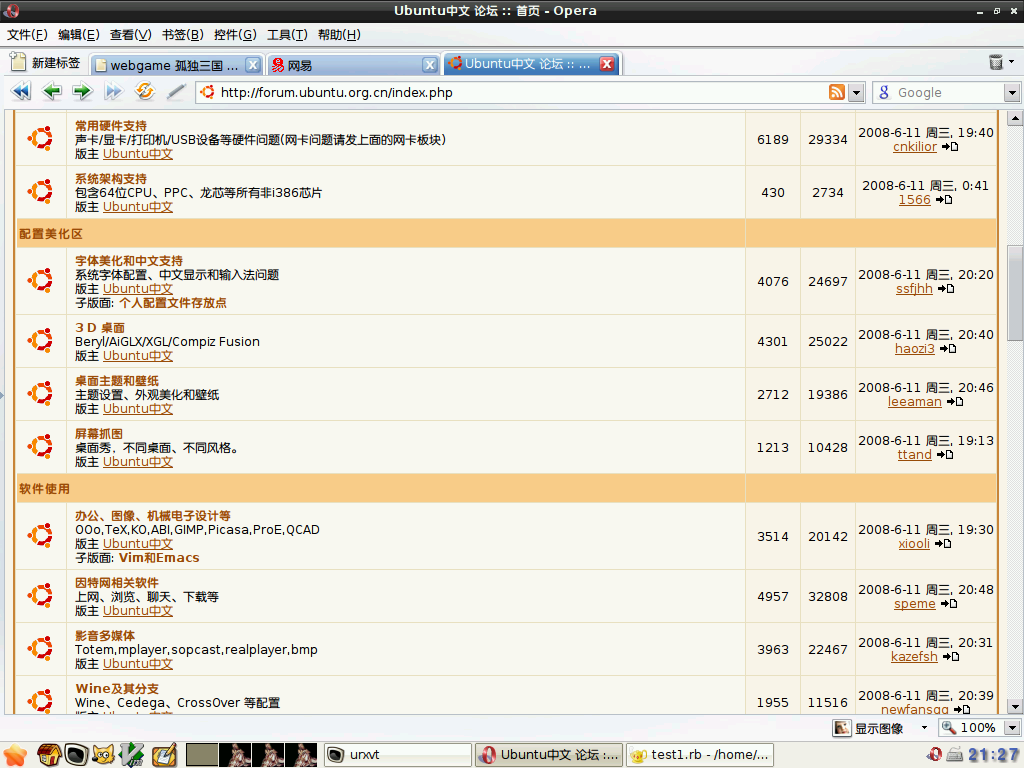This screenshot has height=768, width=1024.
Task: Go forward with the green right arrow
Action: tap(82, 91)
